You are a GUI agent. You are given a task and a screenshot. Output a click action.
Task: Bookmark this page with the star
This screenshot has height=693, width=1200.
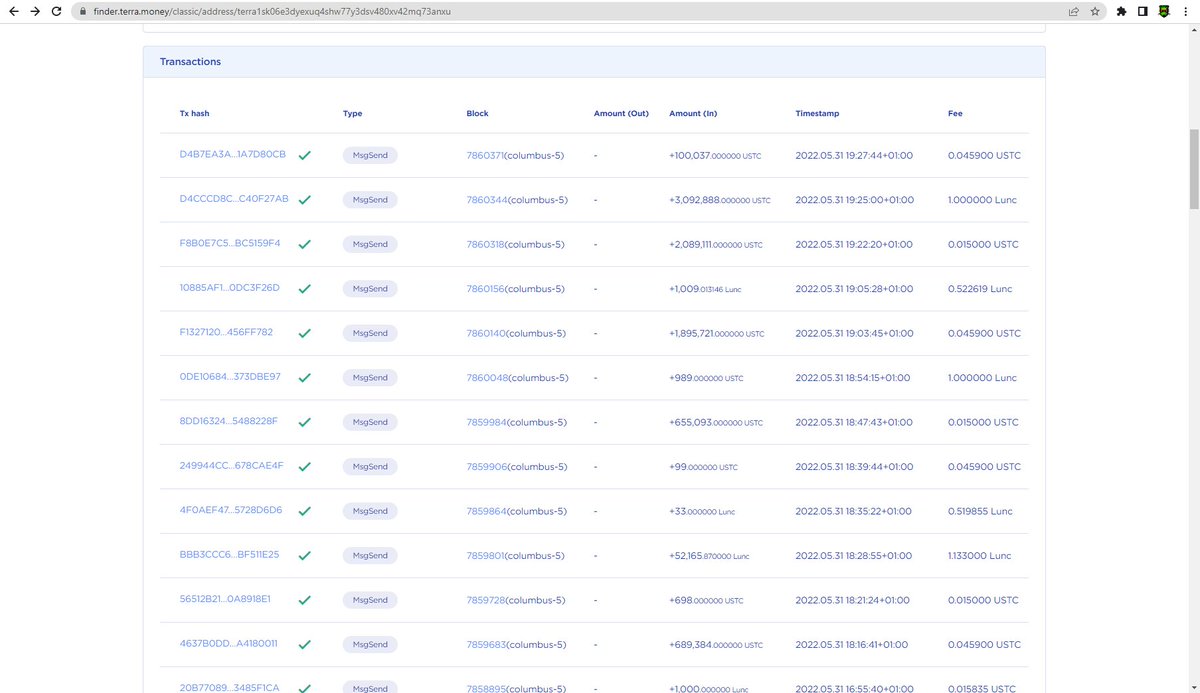(x=1095, y=12)
